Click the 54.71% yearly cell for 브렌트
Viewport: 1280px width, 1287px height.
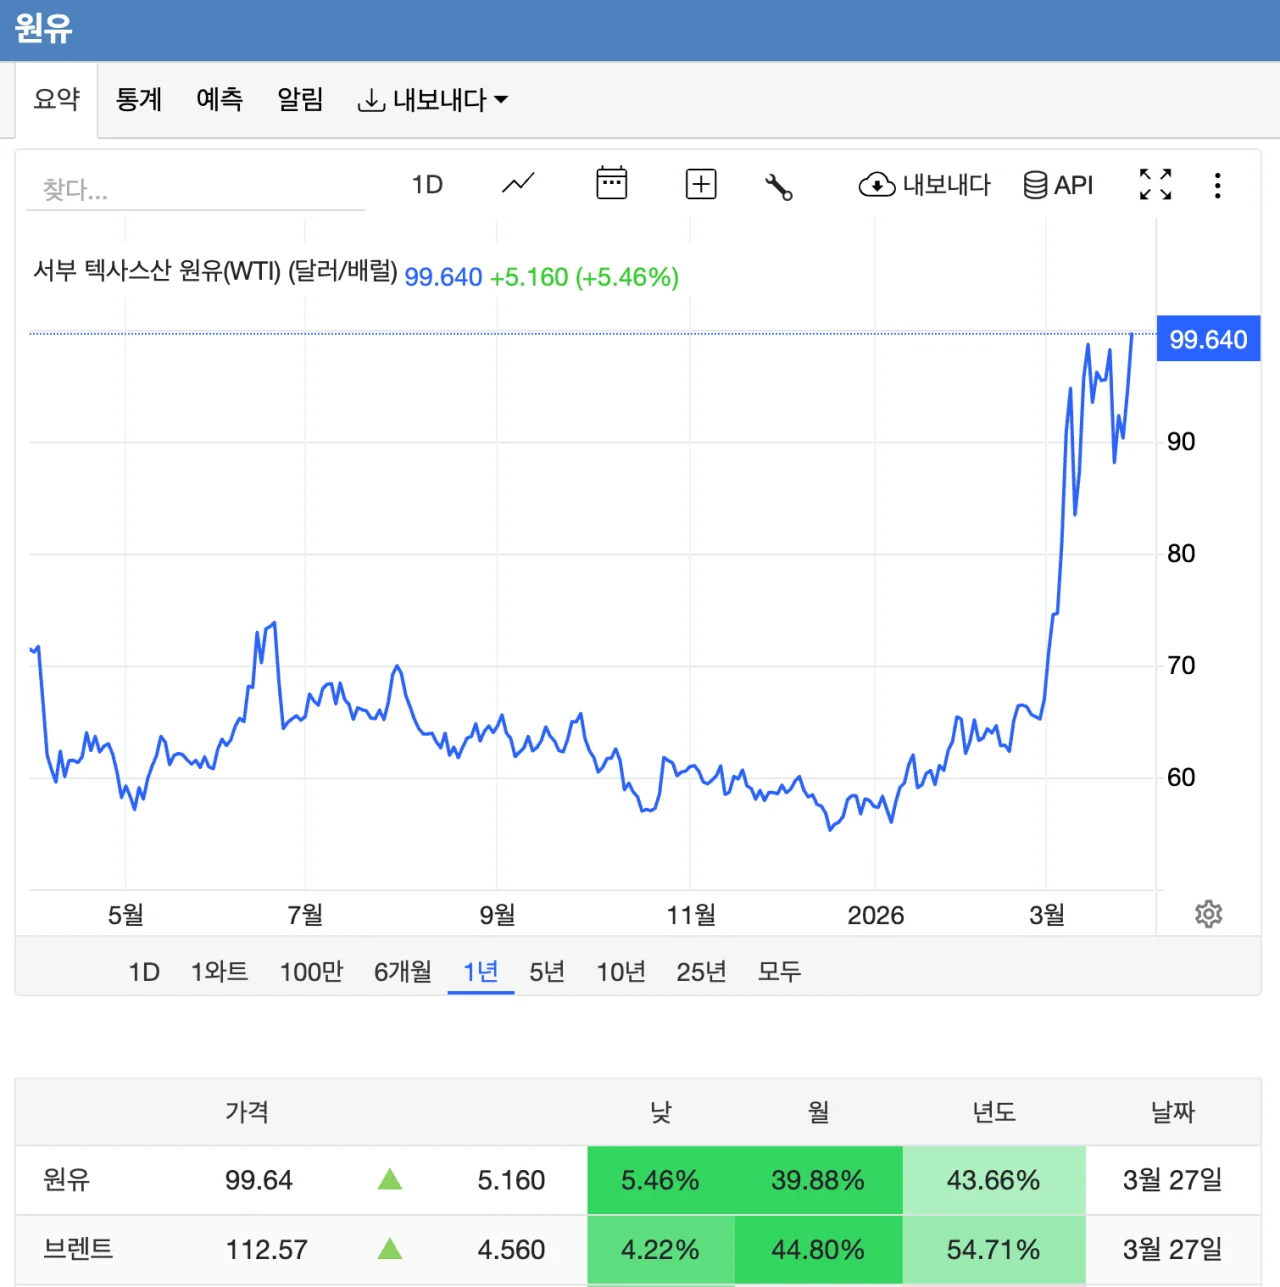[x=994, y=1250]
